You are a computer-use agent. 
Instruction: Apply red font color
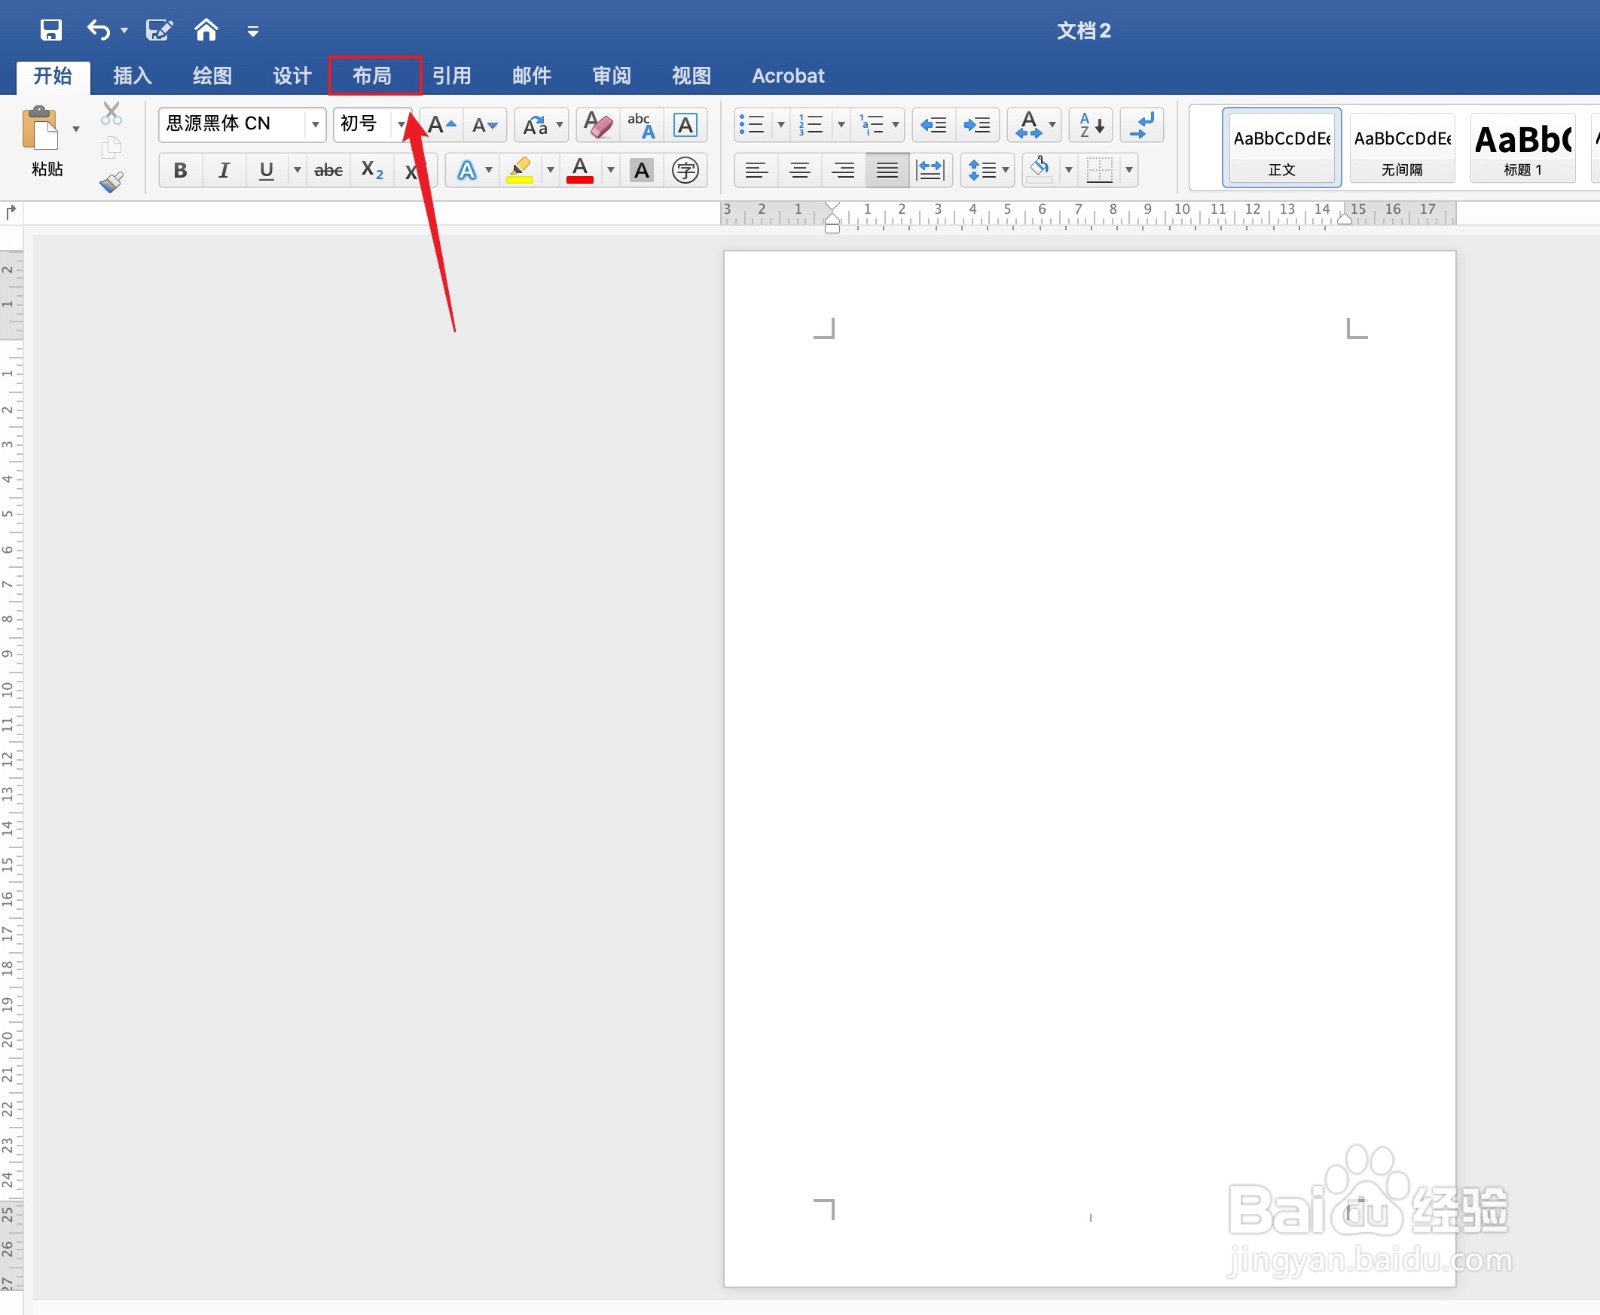580,170
